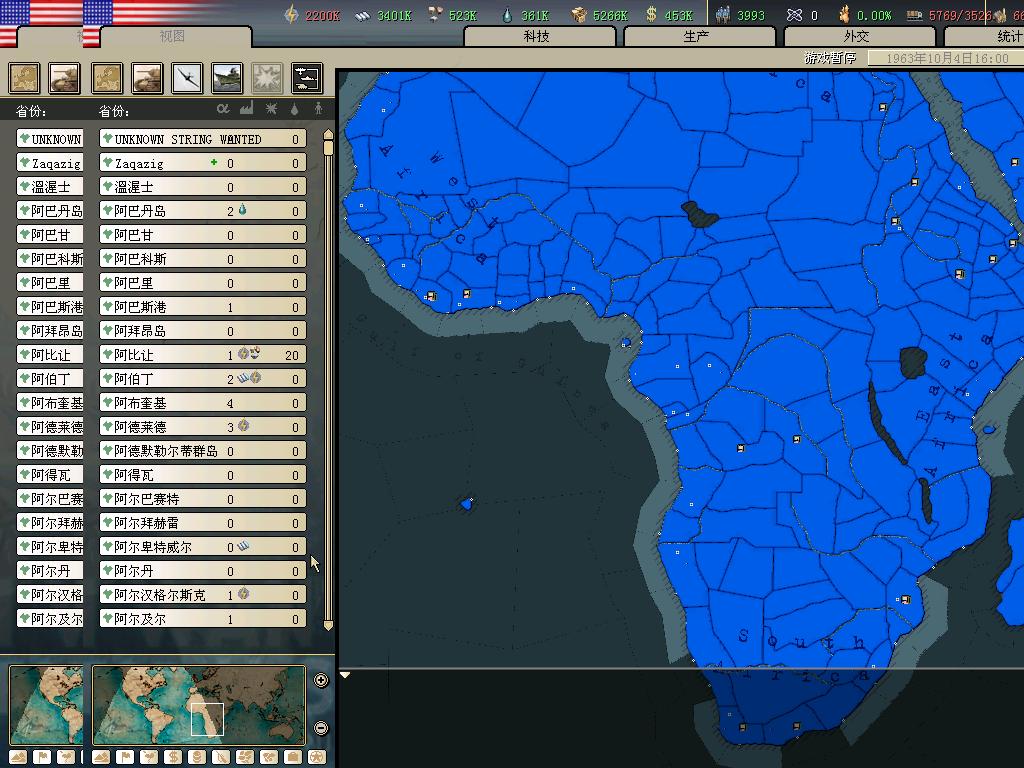Click the transport capacity truck icon
Screen dimensions: 1024x768
point(916,15)
